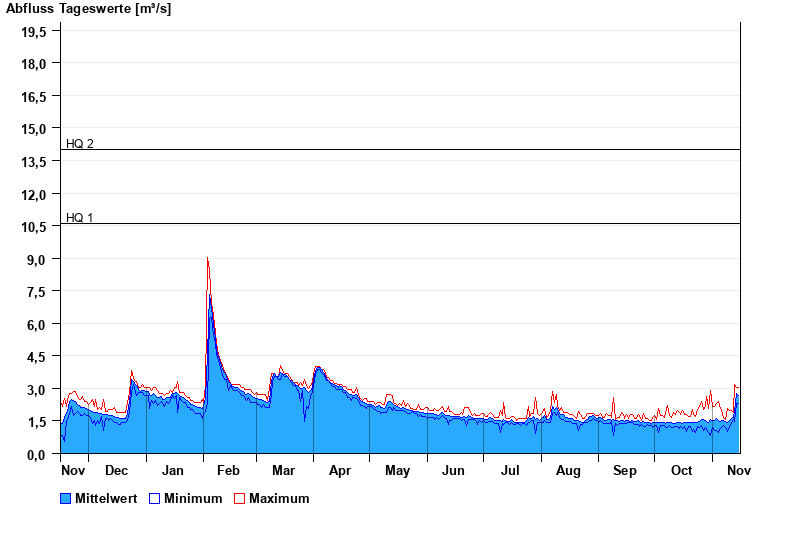The height and width of the screenshot is (550, 800).
Task: Click the 9,0 y-axis tick label
Action: (x=37, y=259)
